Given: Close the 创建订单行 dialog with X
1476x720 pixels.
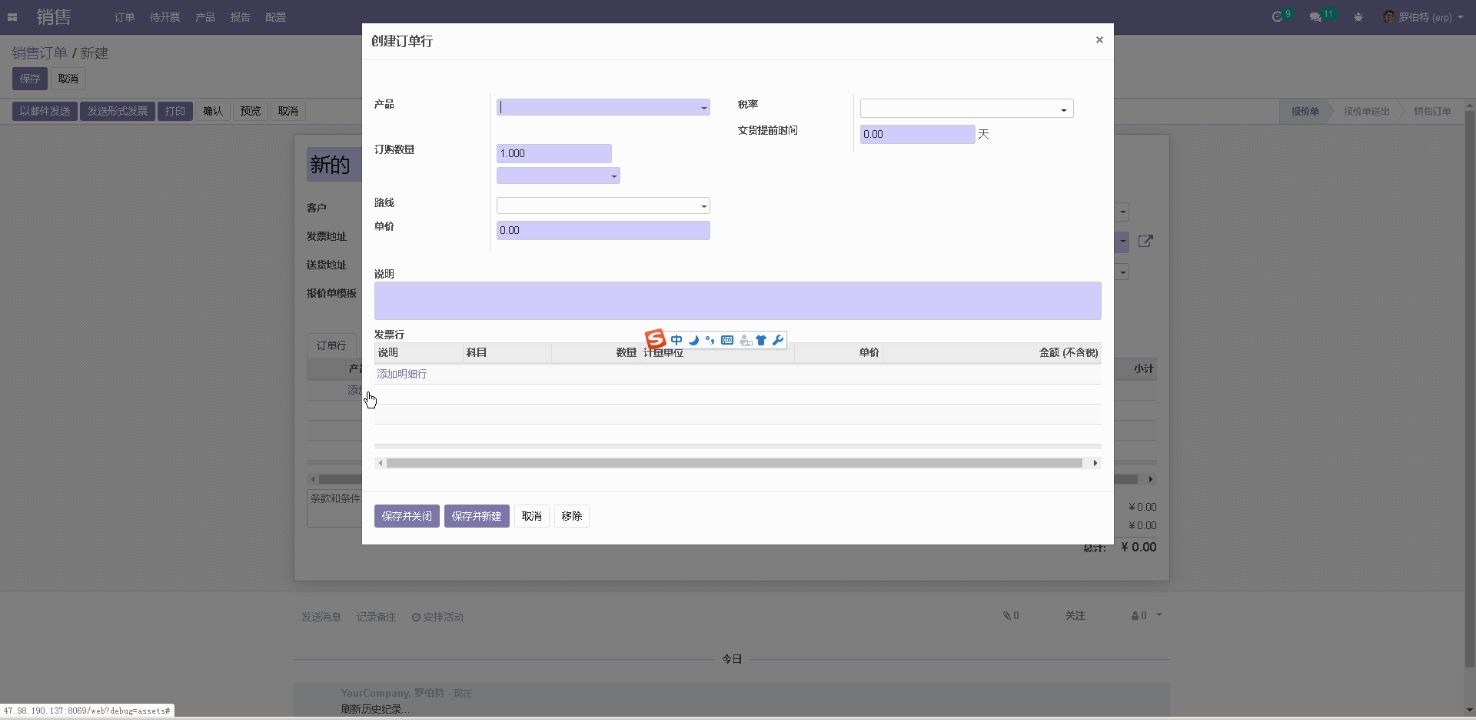Looking at the screenshot, I should click(x=1099, y=40).
